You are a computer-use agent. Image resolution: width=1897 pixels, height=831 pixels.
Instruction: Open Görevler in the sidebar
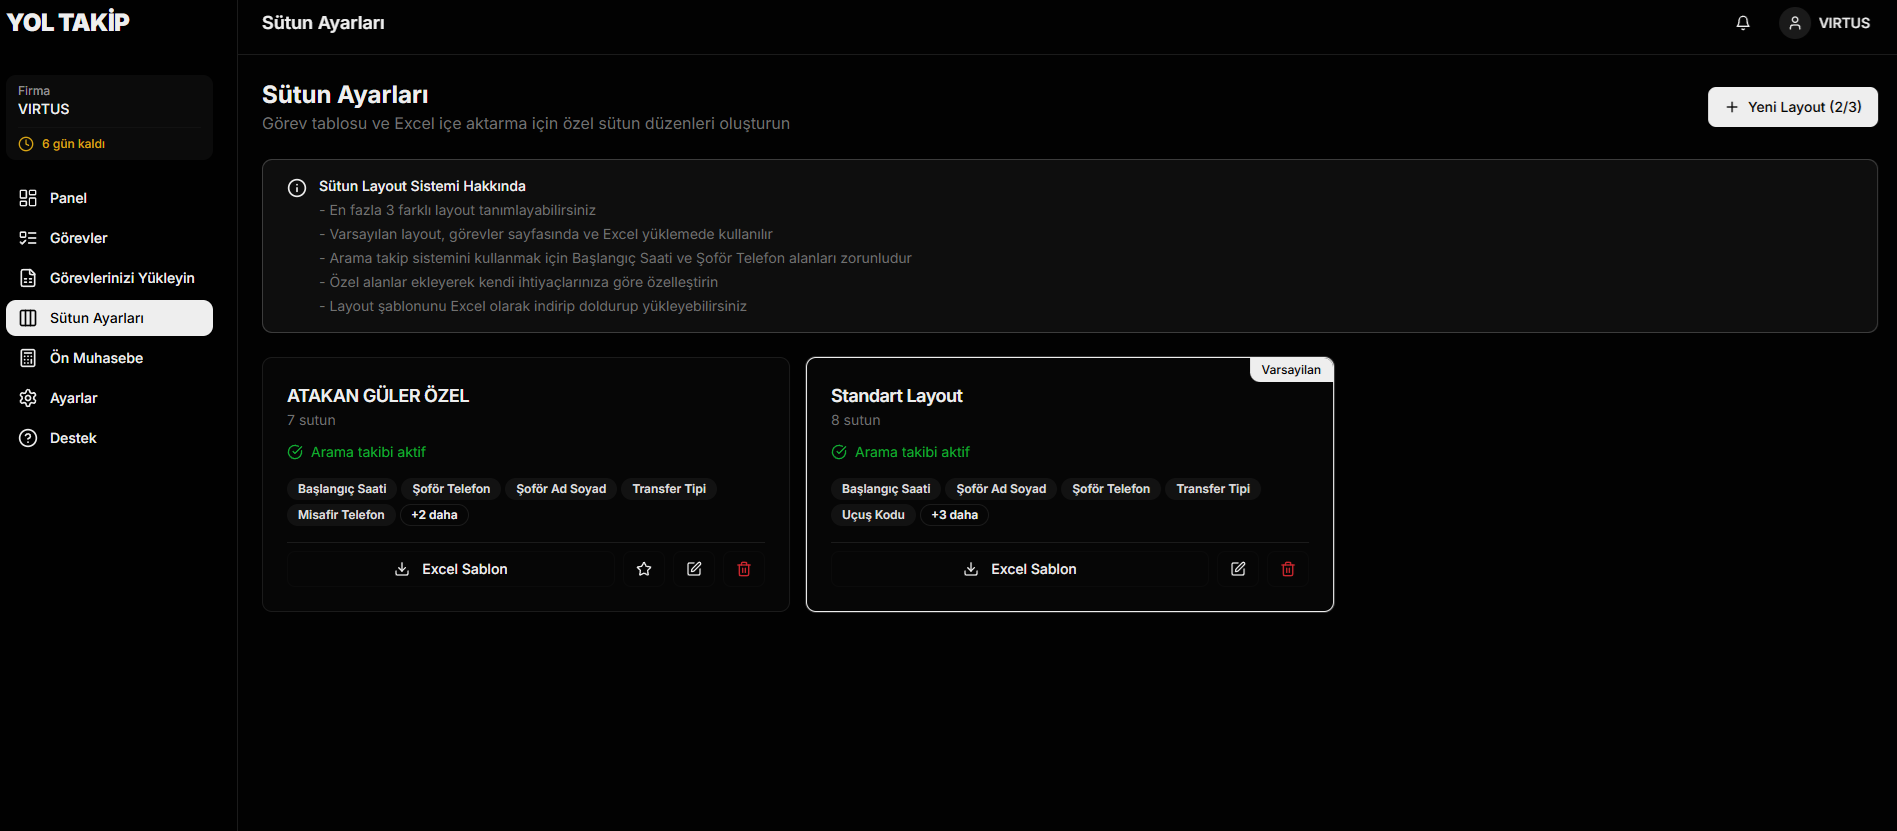[78, 238]
